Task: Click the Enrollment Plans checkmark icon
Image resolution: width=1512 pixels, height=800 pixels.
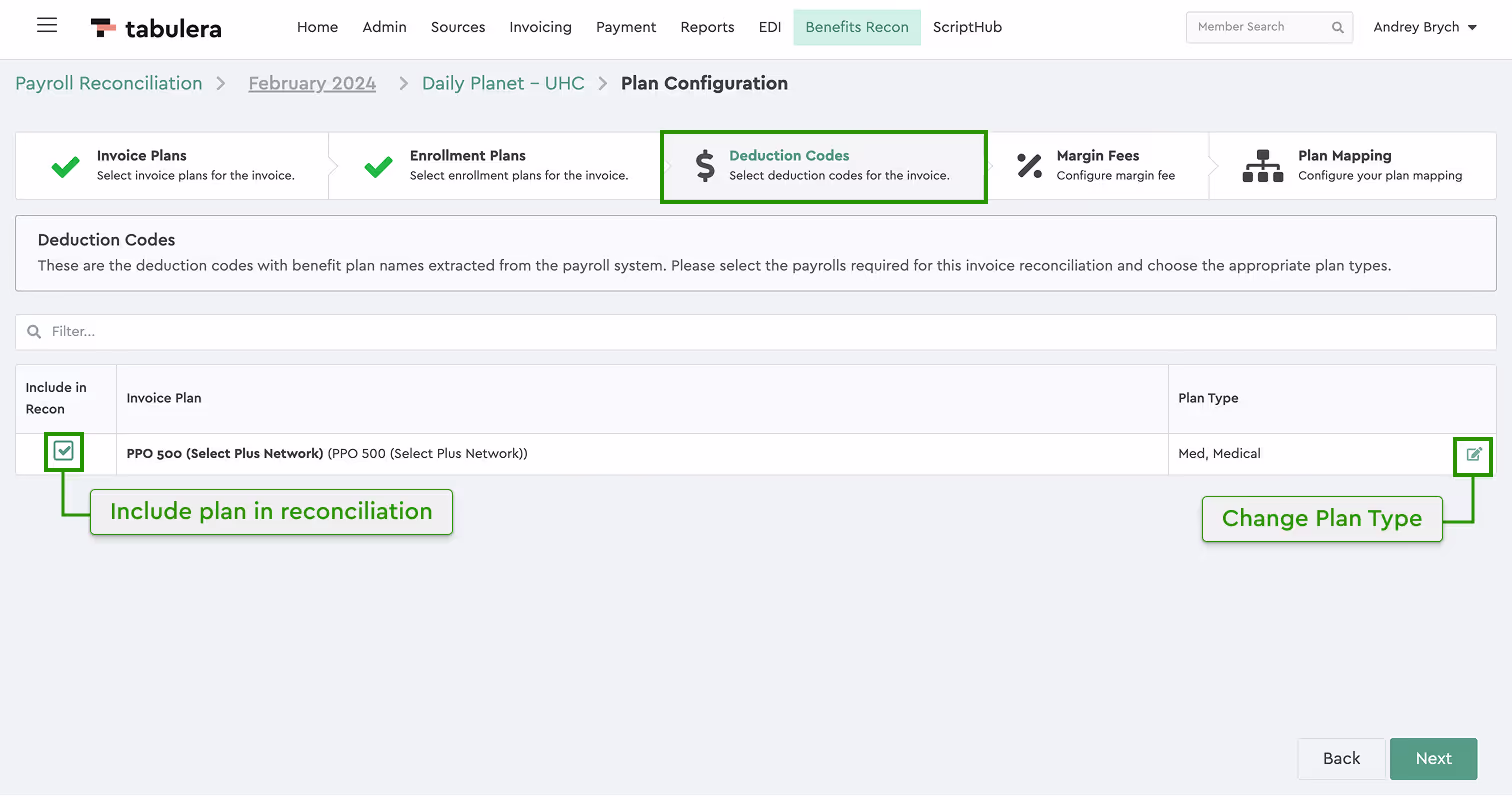Action: 379,166
